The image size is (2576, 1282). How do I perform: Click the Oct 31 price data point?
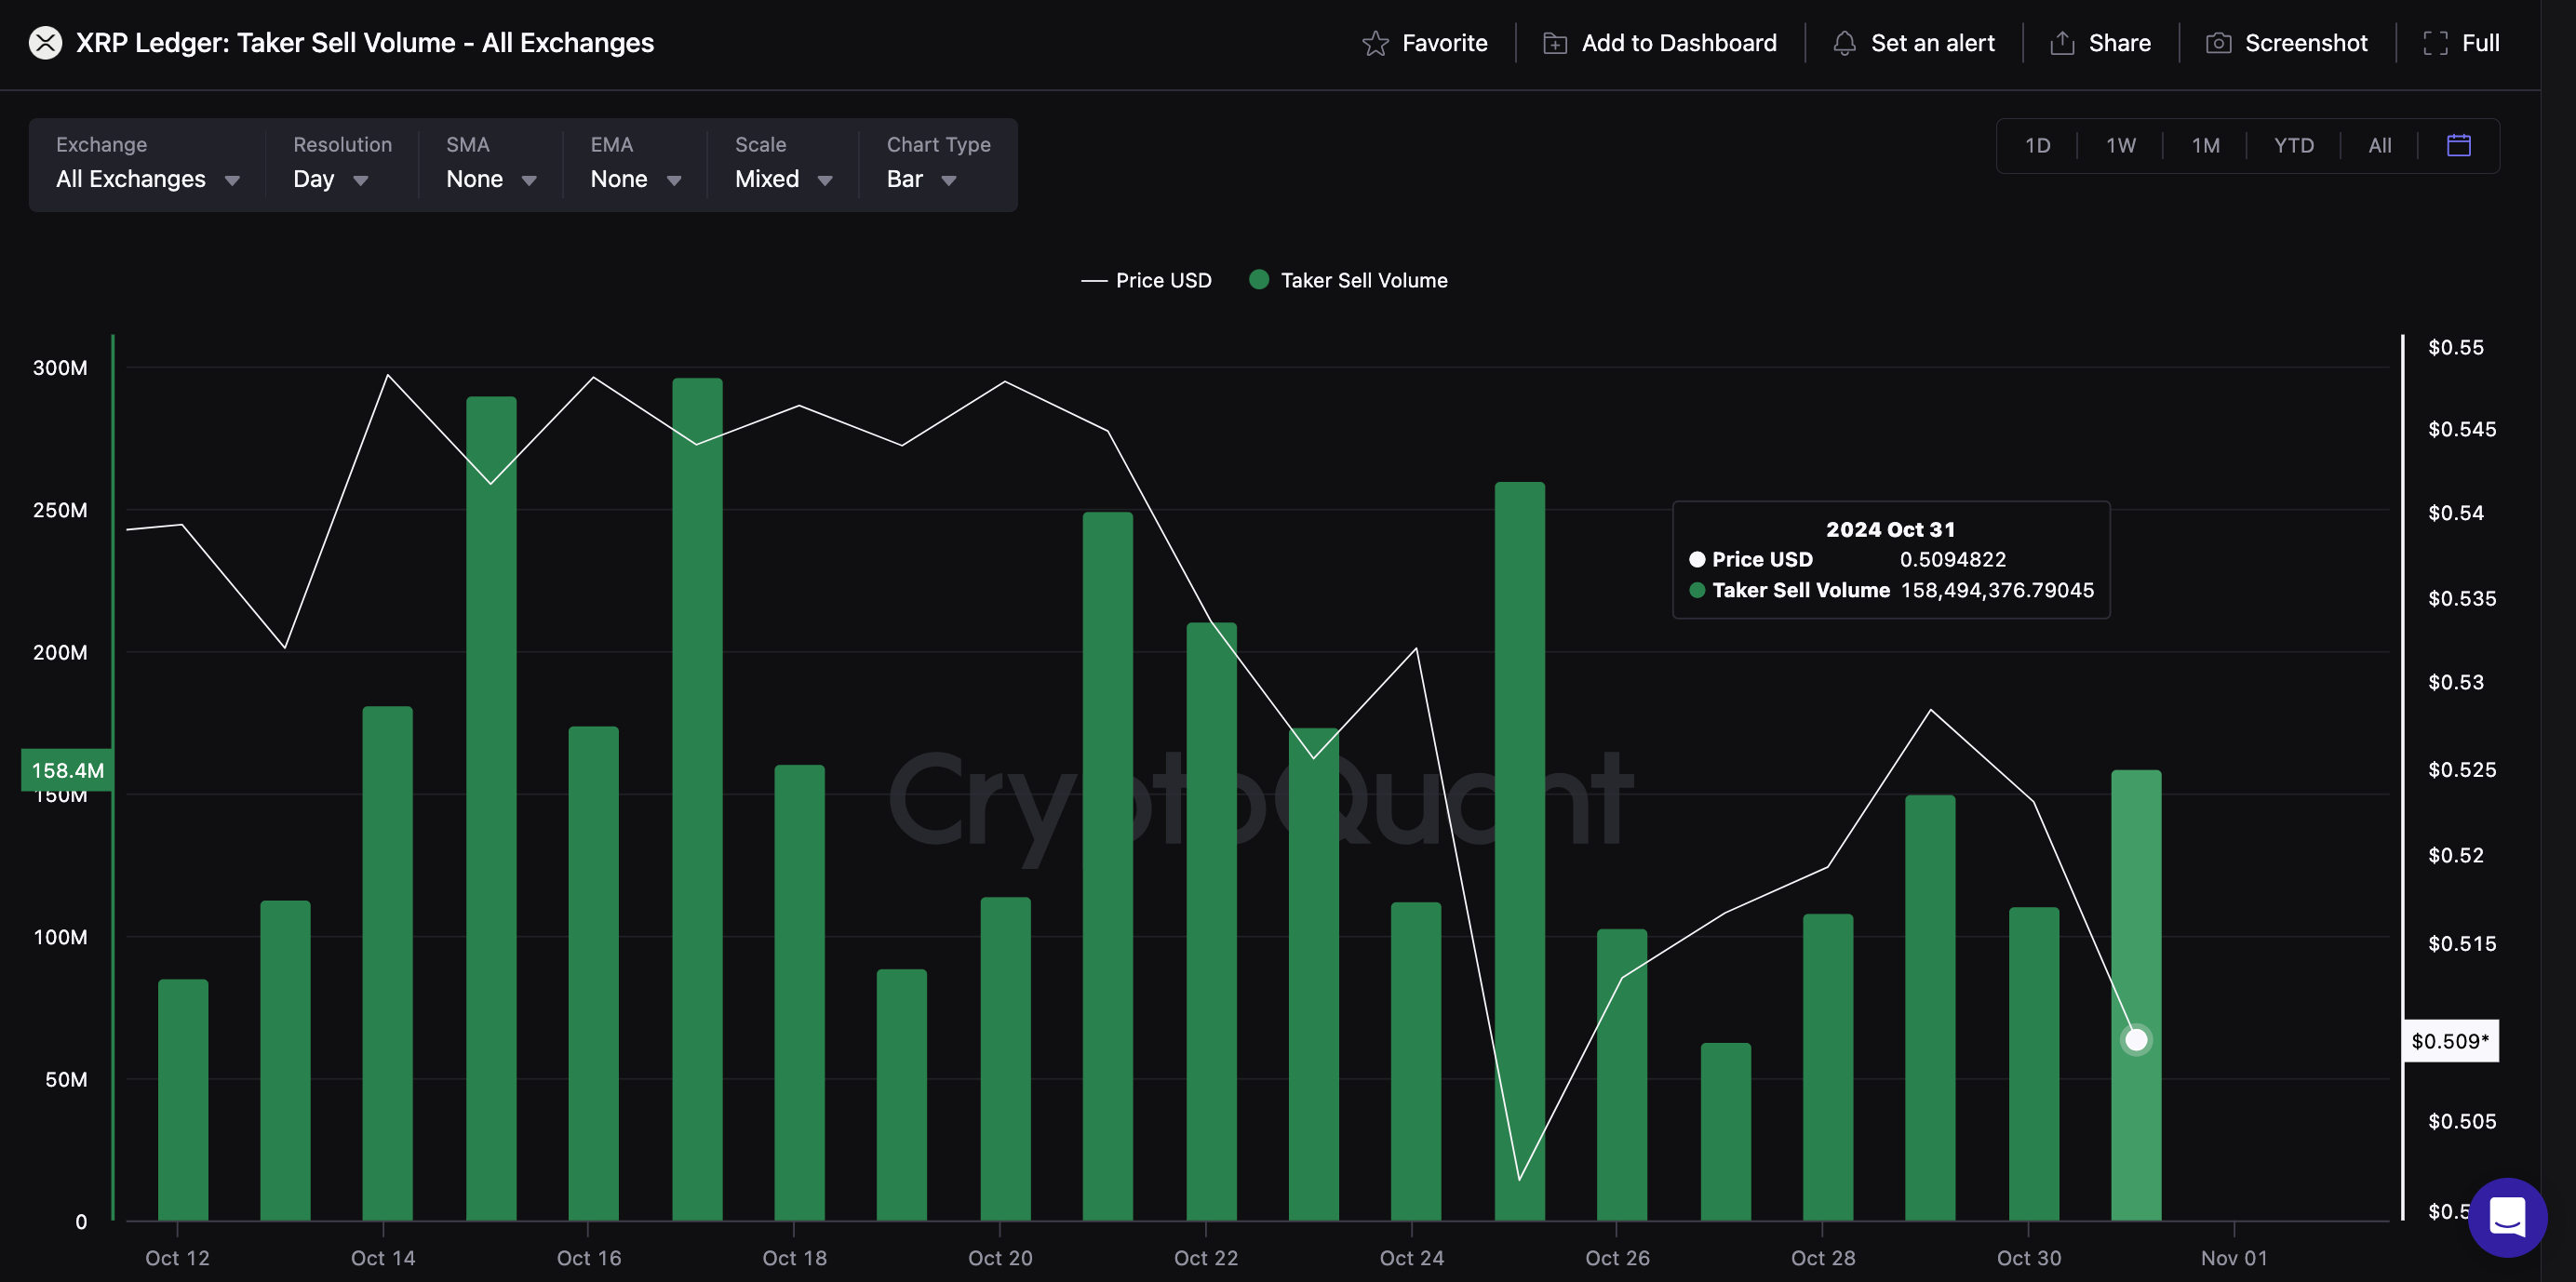2136,1040
